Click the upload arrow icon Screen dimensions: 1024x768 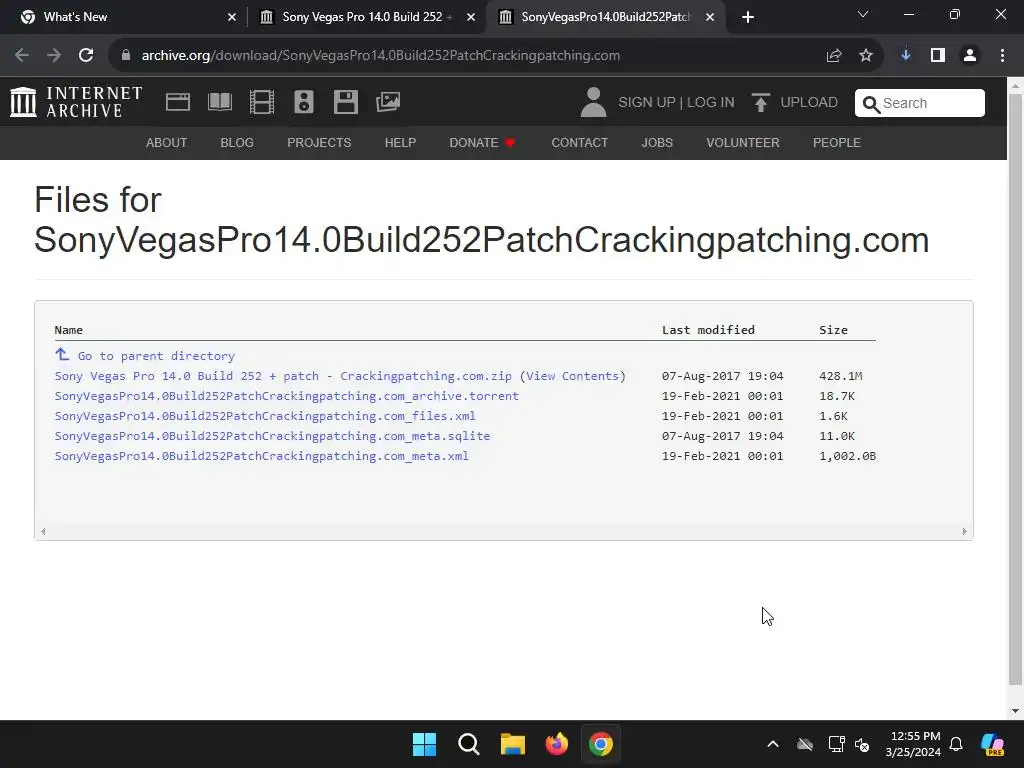760,103
